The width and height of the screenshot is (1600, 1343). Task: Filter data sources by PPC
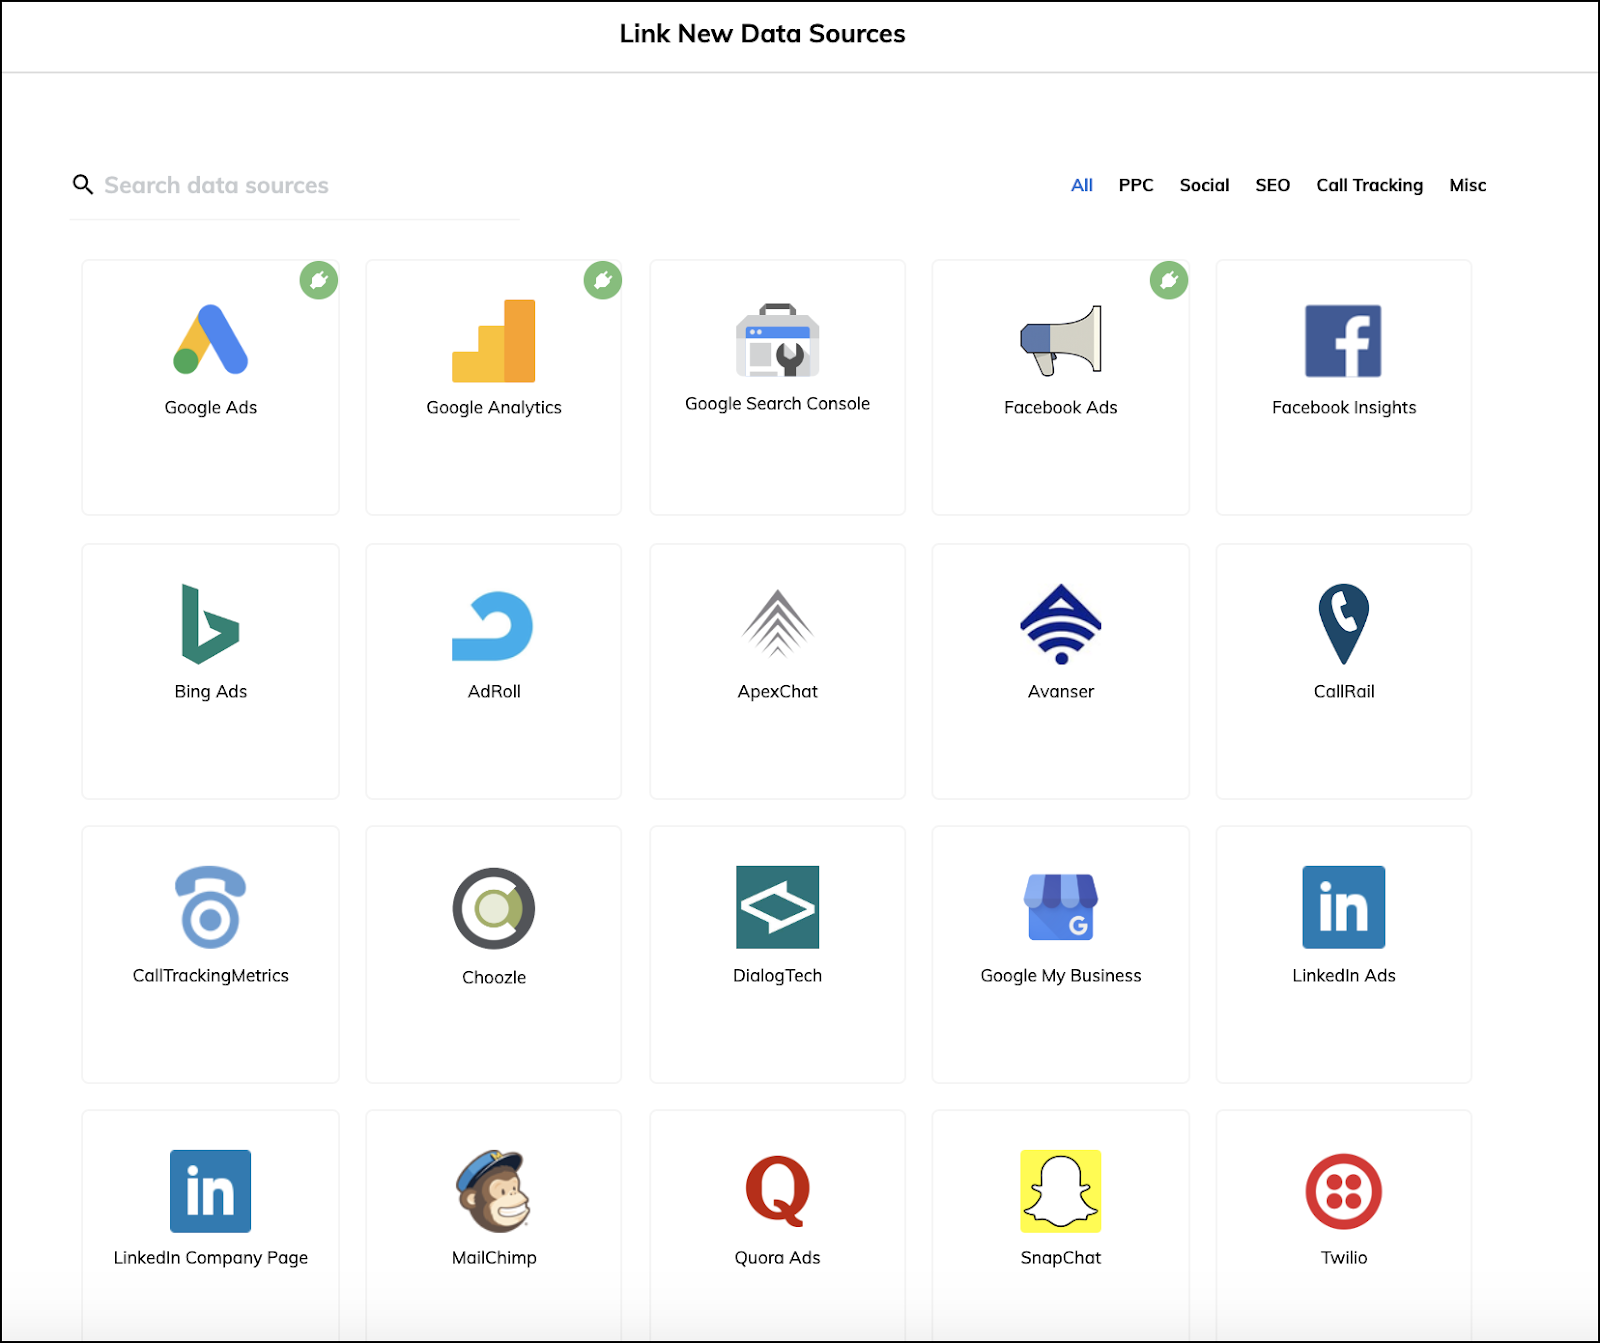click(1136, 185)
